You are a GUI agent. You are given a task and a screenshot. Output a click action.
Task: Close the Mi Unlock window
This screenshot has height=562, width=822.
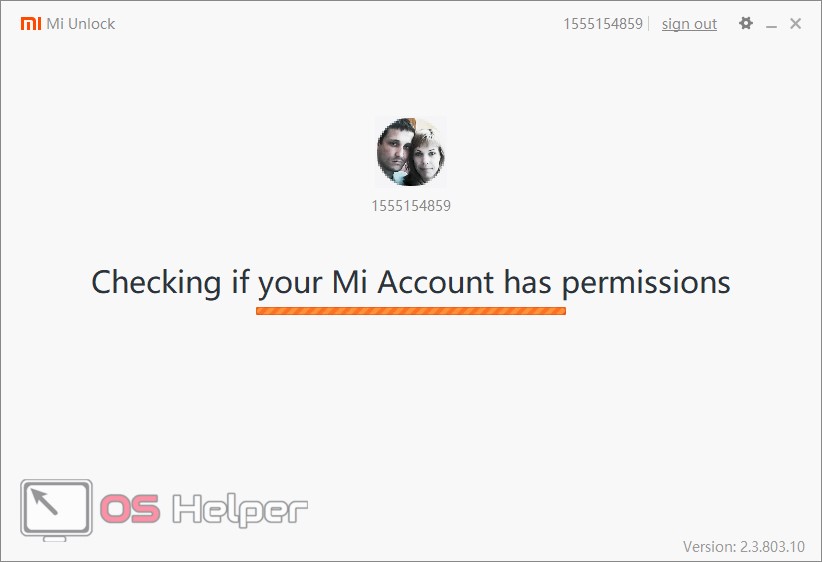point(795,24)
